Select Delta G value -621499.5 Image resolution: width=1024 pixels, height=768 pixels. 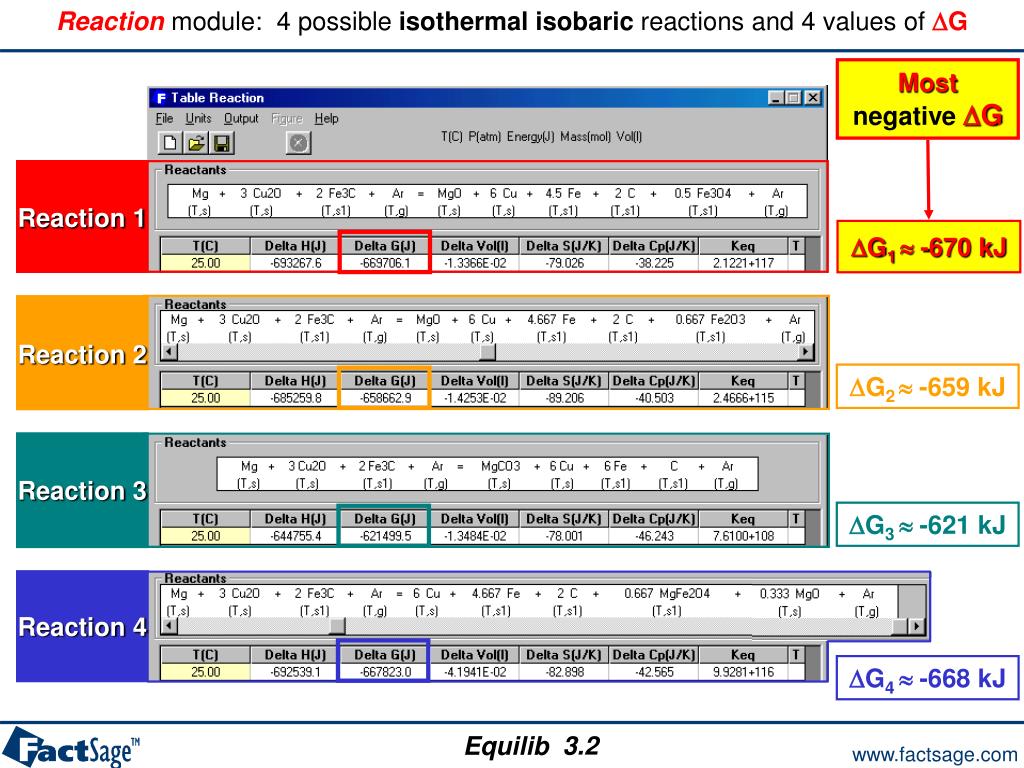pos(385,536)
